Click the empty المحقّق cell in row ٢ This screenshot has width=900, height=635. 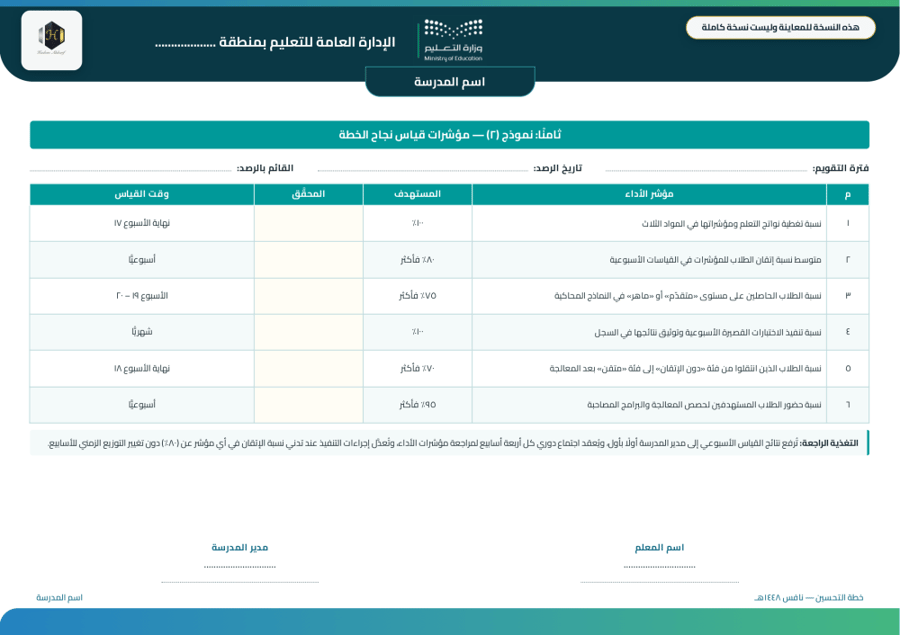pyautogui.click(x=308, y=260)
